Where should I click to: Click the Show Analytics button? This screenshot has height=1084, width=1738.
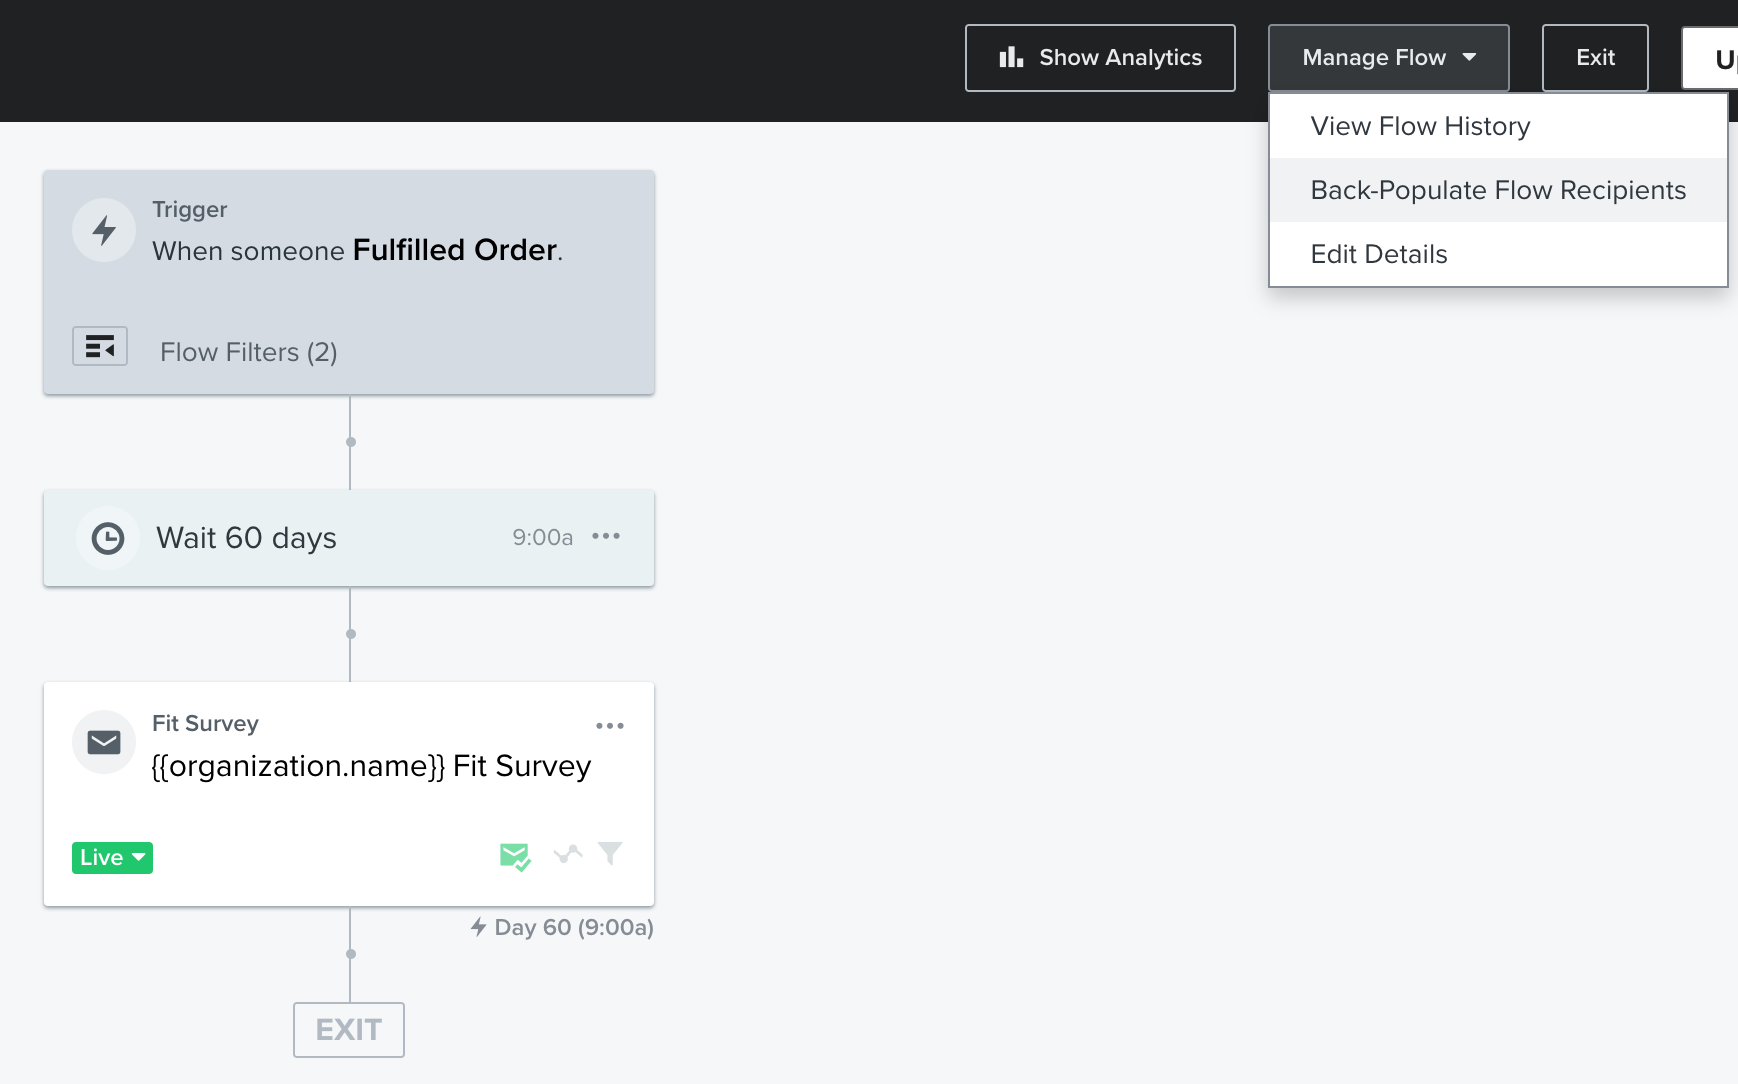coord(1100,58)
